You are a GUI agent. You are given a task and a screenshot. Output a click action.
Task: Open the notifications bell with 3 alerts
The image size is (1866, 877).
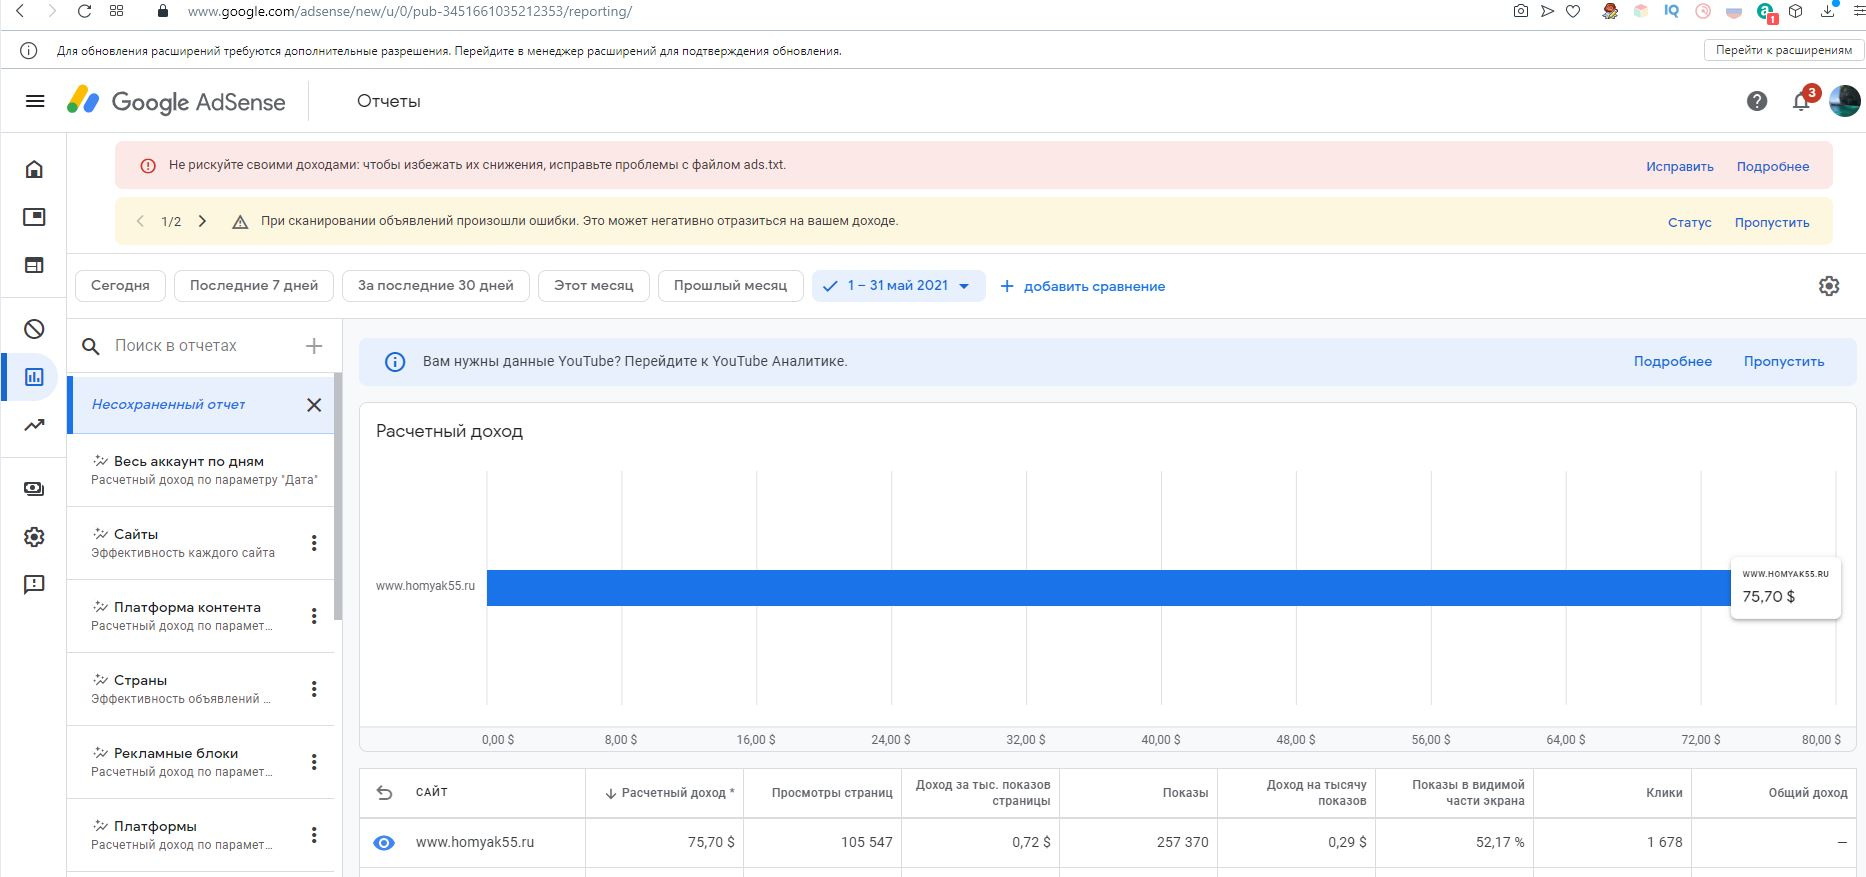point(1803,100)
